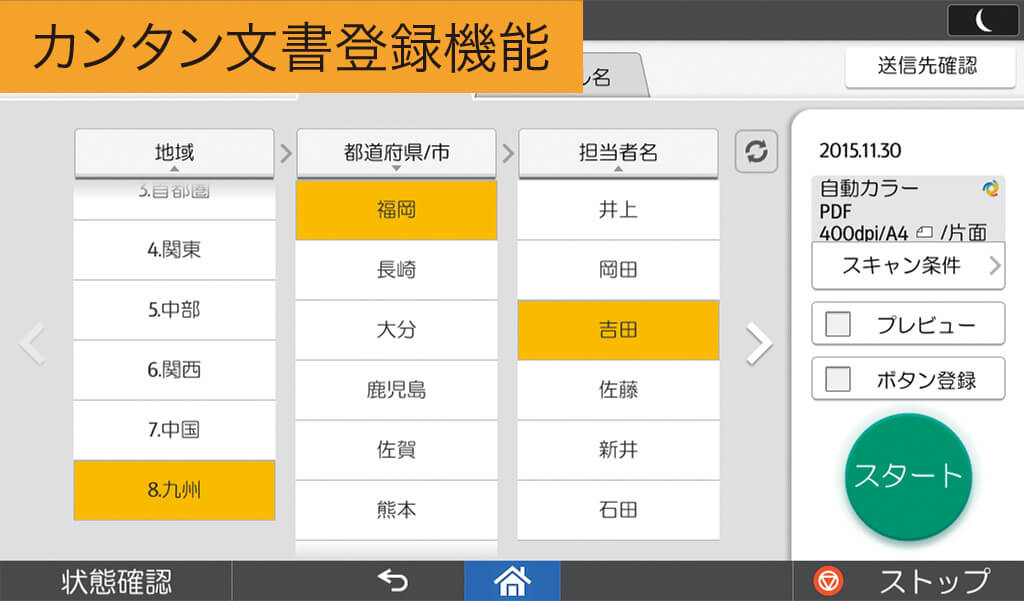
Task: Open スキャン条件 settings
Action: point(907,266)
